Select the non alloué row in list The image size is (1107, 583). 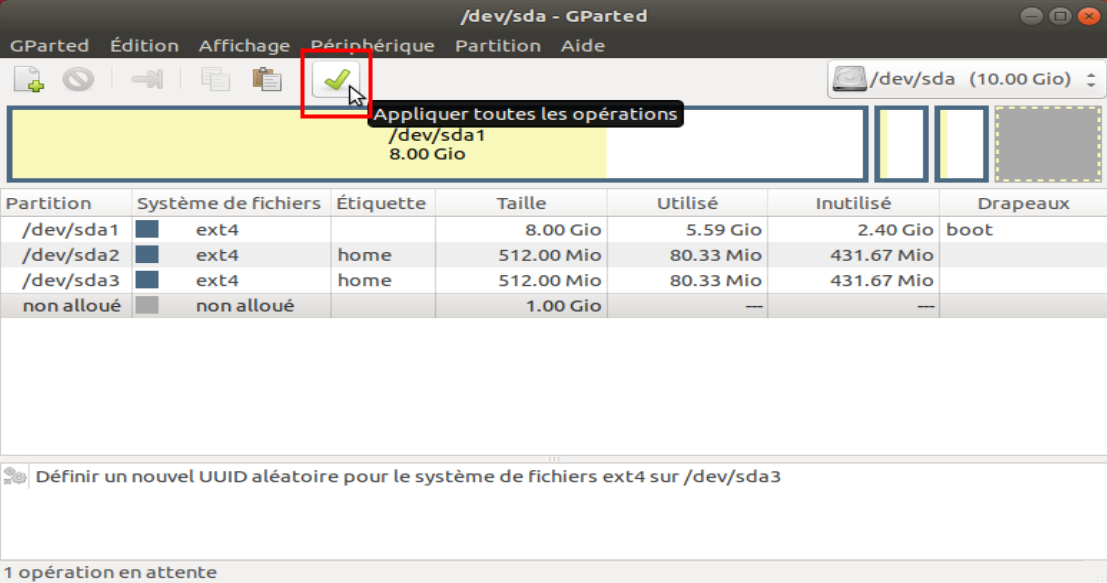[70, 306]
